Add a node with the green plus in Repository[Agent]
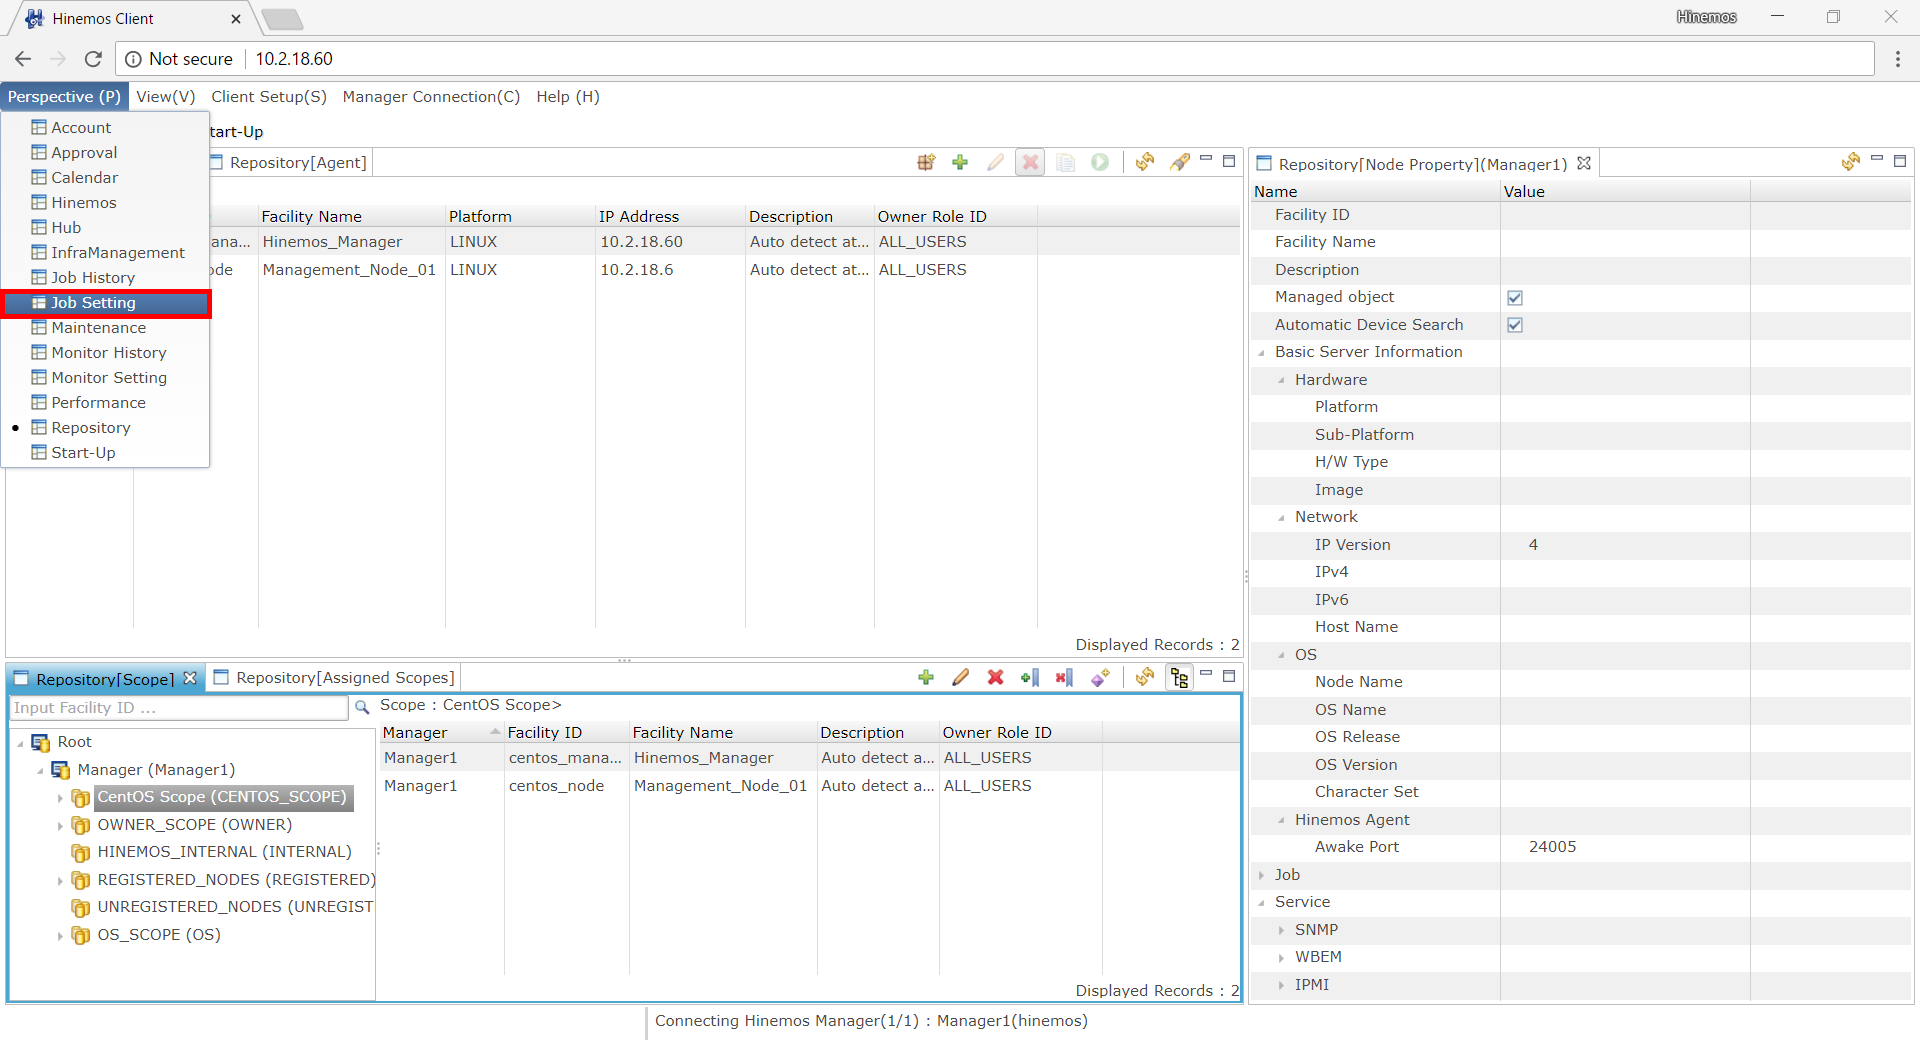The image size is (1920, 1042). click(x=960, y=162)
